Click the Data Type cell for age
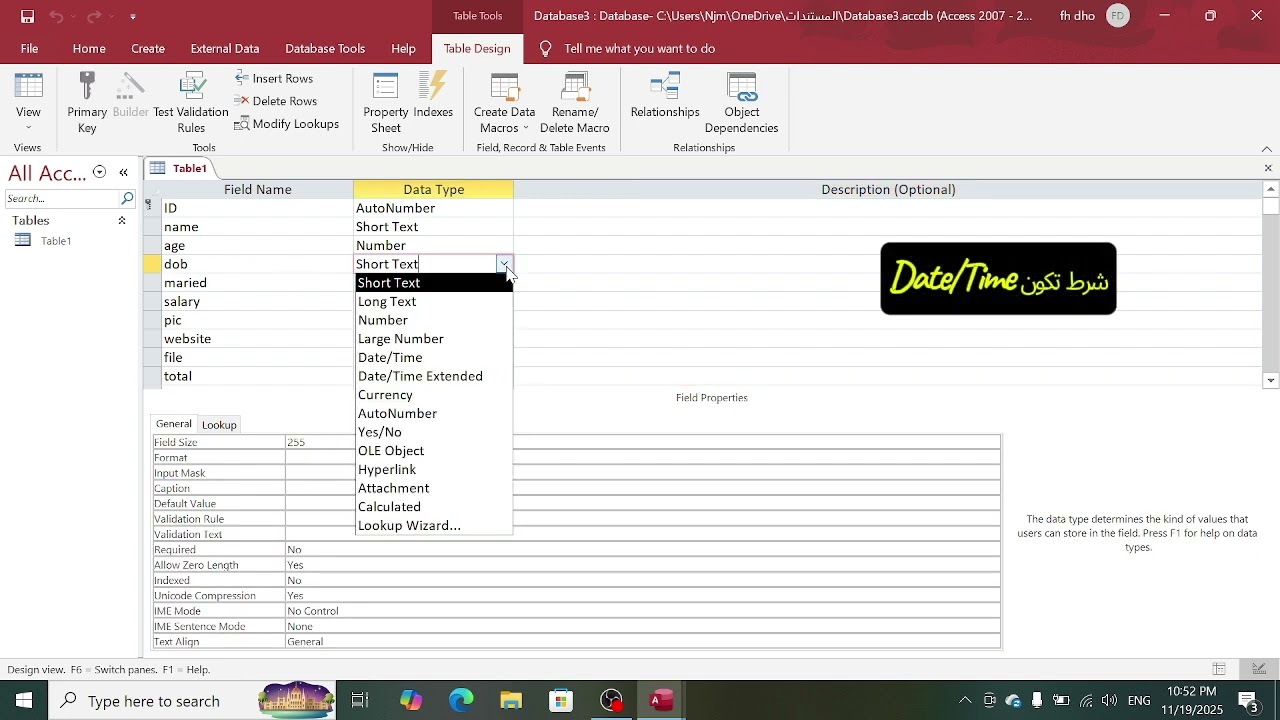 [433, 246]
